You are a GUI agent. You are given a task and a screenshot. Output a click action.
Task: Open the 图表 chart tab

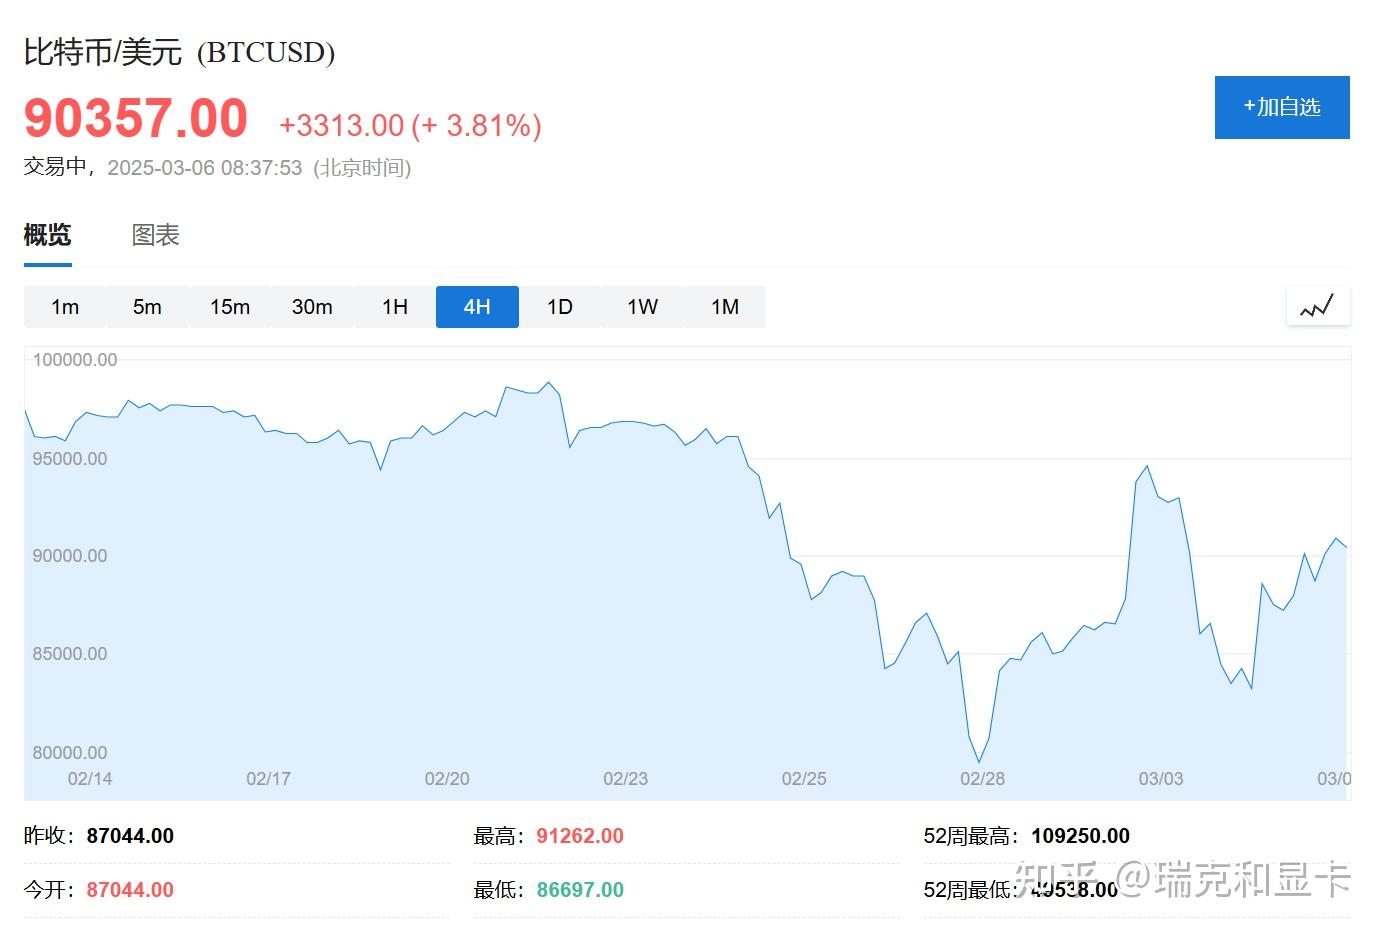155,235
